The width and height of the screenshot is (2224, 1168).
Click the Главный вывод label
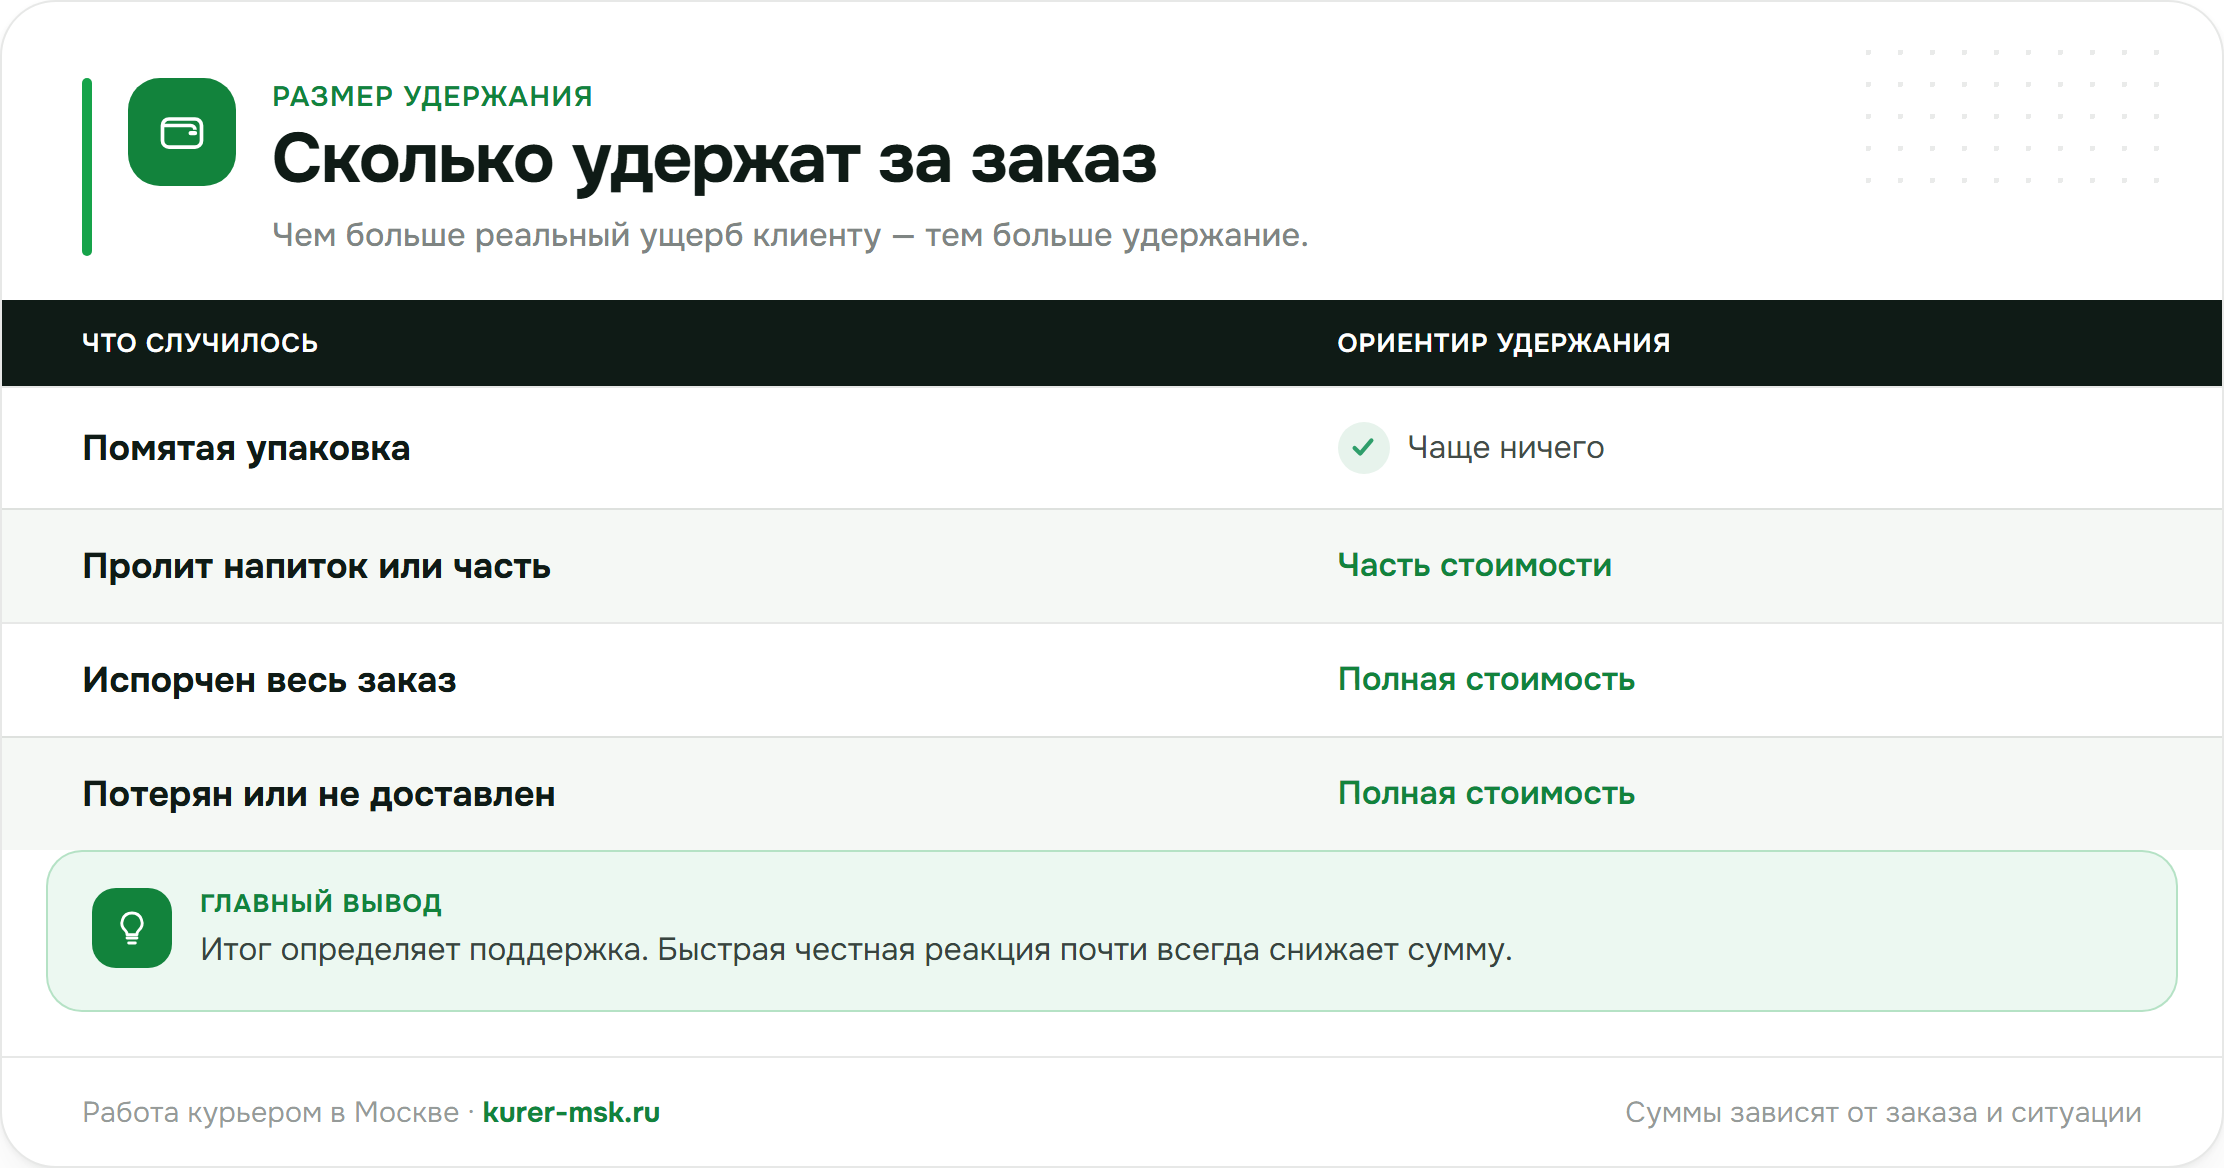pos(321,903)
